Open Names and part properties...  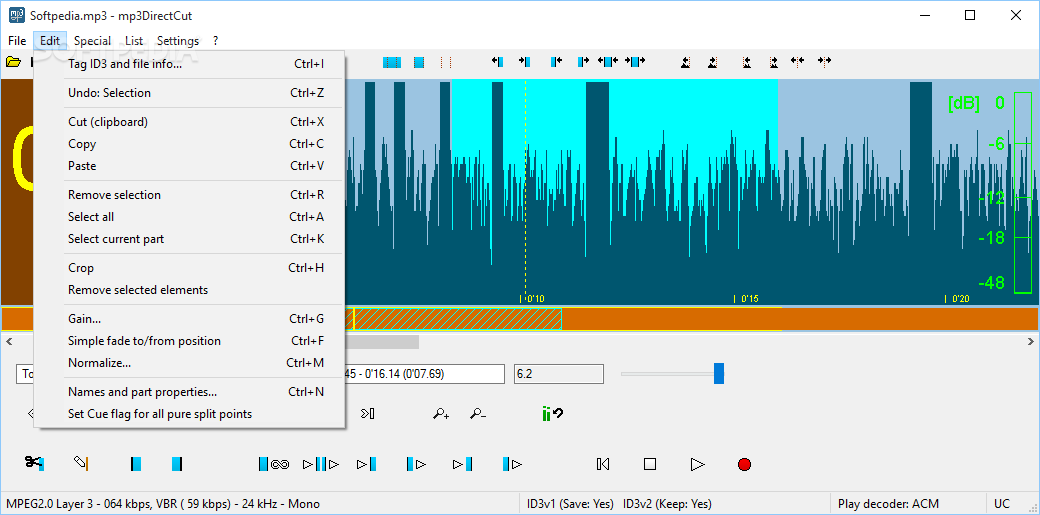(190, 392)
